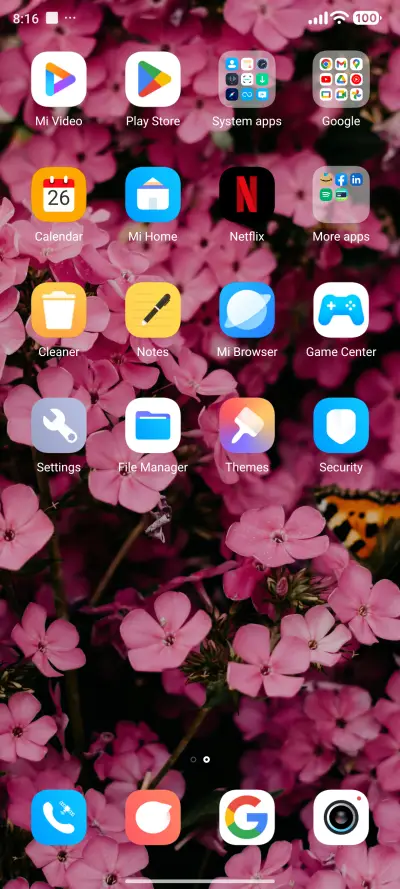
Task: Open the More apps folder
Action: coord(341,194)
